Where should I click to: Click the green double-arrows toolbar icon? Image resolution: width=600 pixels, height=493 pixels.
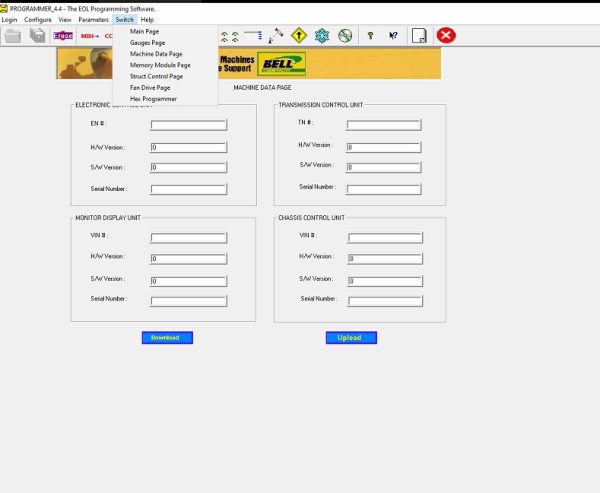(x=230, y=37)
